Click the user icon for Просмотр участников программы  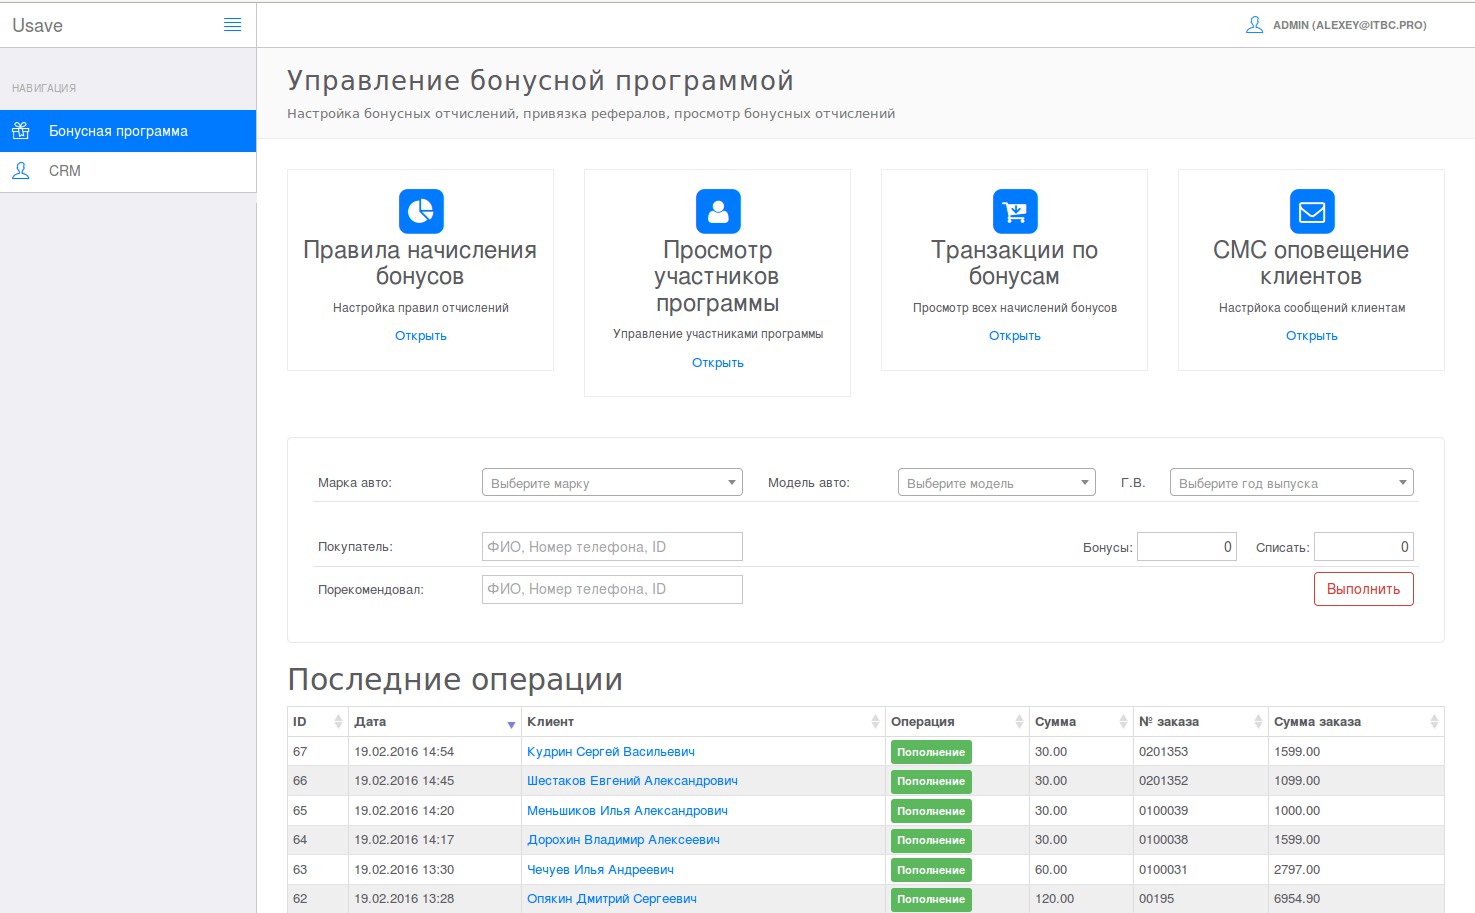718,211
